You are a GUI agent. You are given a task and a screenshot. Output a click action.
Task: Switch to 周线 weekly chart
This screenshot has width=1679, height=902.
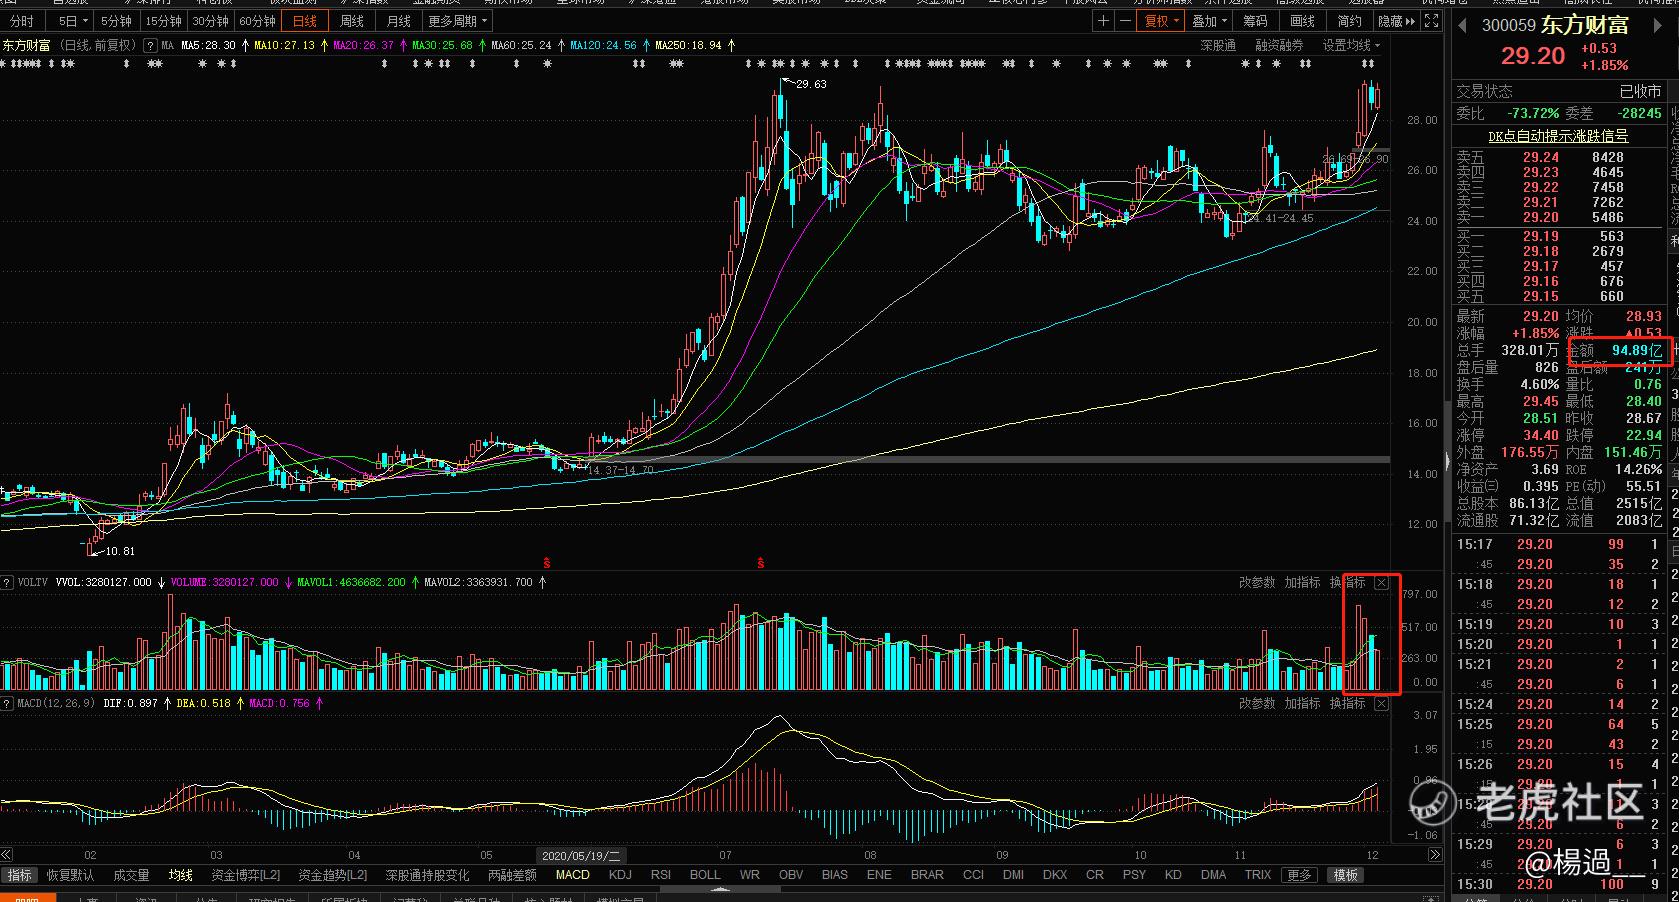(x=352, y=21)
